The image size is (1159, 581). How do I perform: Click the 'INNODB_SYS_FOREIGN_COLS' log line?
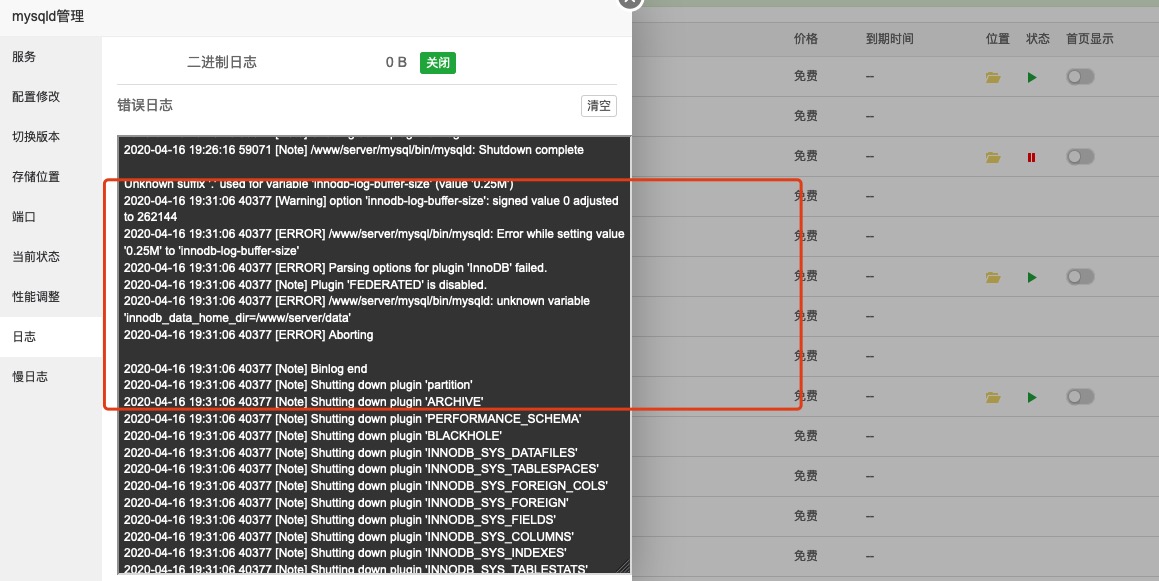366,486
